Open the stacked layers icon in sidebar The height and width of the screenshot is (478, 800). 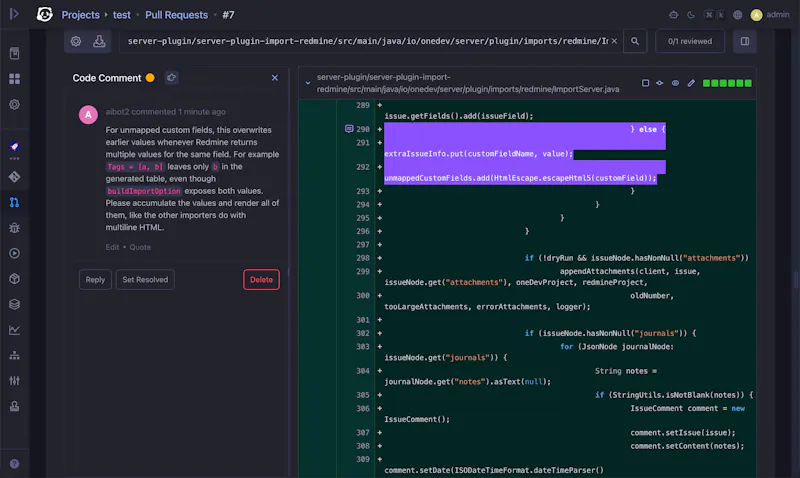click(14, 305)
